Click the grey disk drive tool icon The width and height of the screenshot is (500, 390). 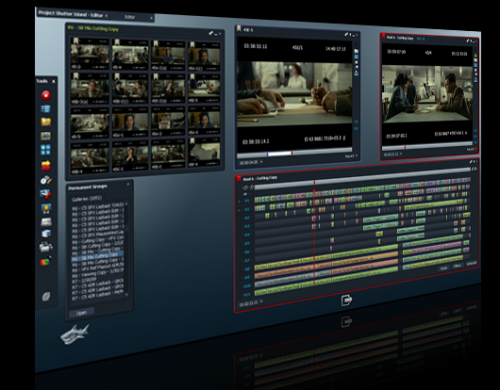tap(46, 222)
